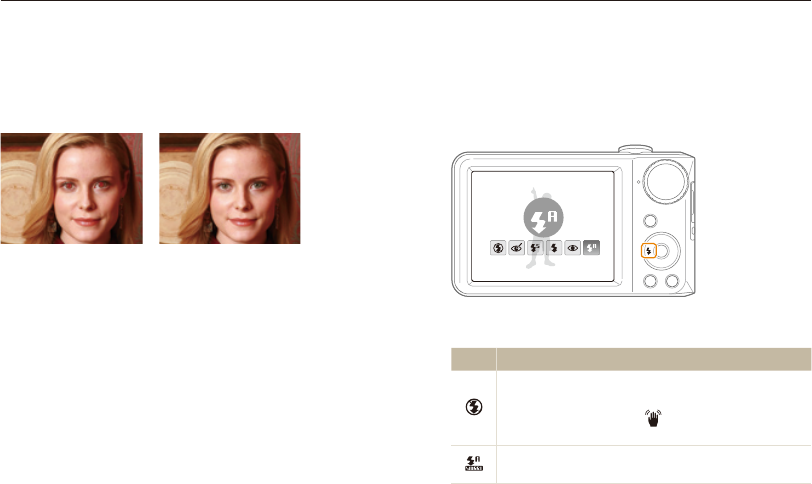Click the tan header row of options table
The height and width of the screenshot is (484, 812).
[x=631, y=359]
